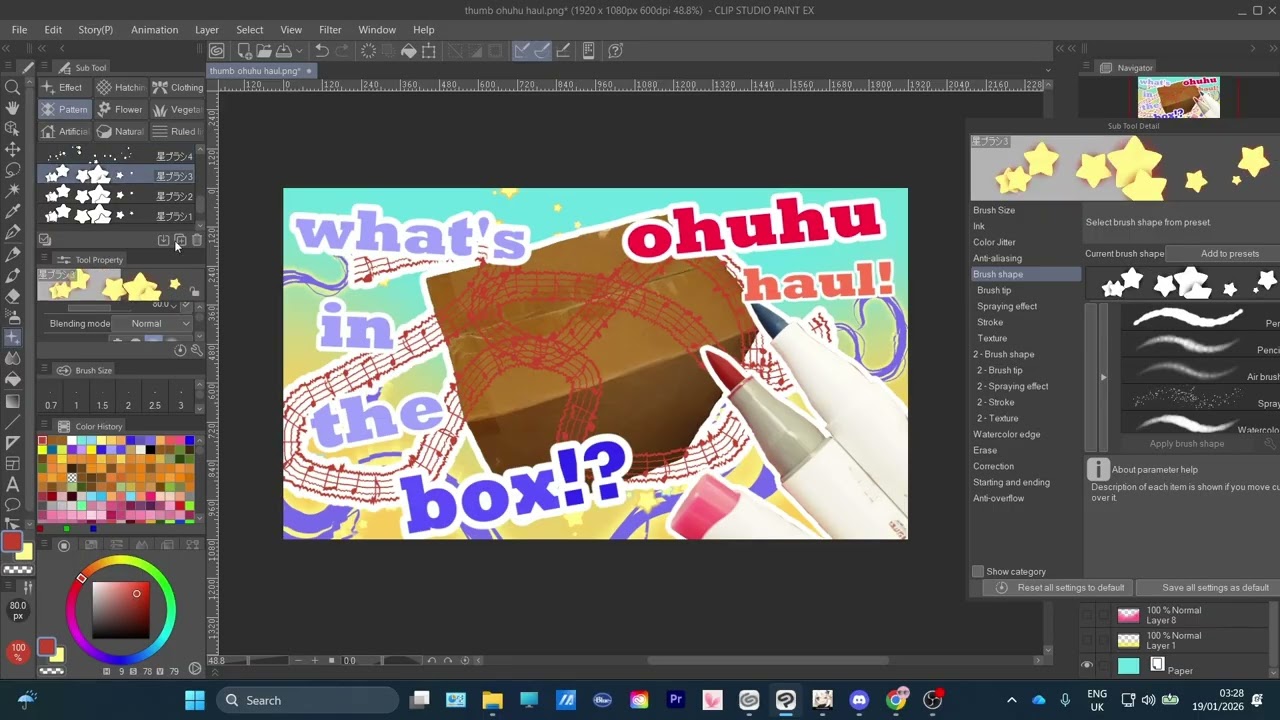1280x720 pixels.
Task: Open the Animation menu
Action: (154, 30)
